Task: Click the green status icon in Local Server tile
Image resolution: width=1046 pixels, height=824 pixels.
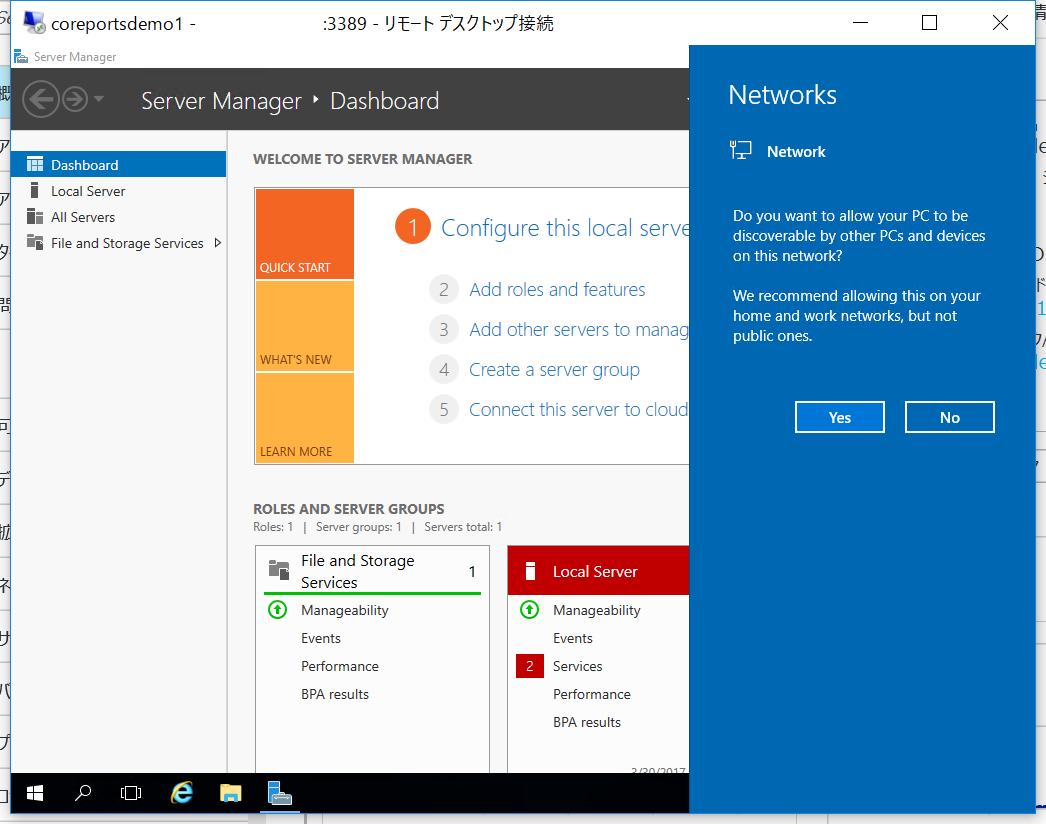Action: tap(530, 609)
